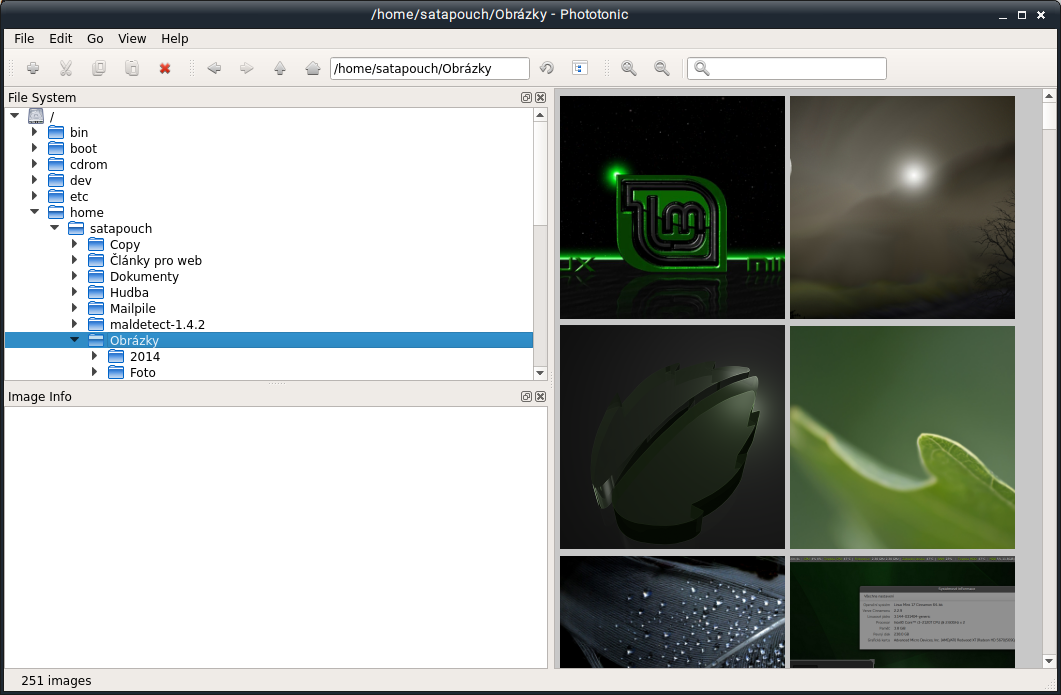Select the system info screenshot thumbnail
Screen dimensions: 1061x695
tap(903, 612)
